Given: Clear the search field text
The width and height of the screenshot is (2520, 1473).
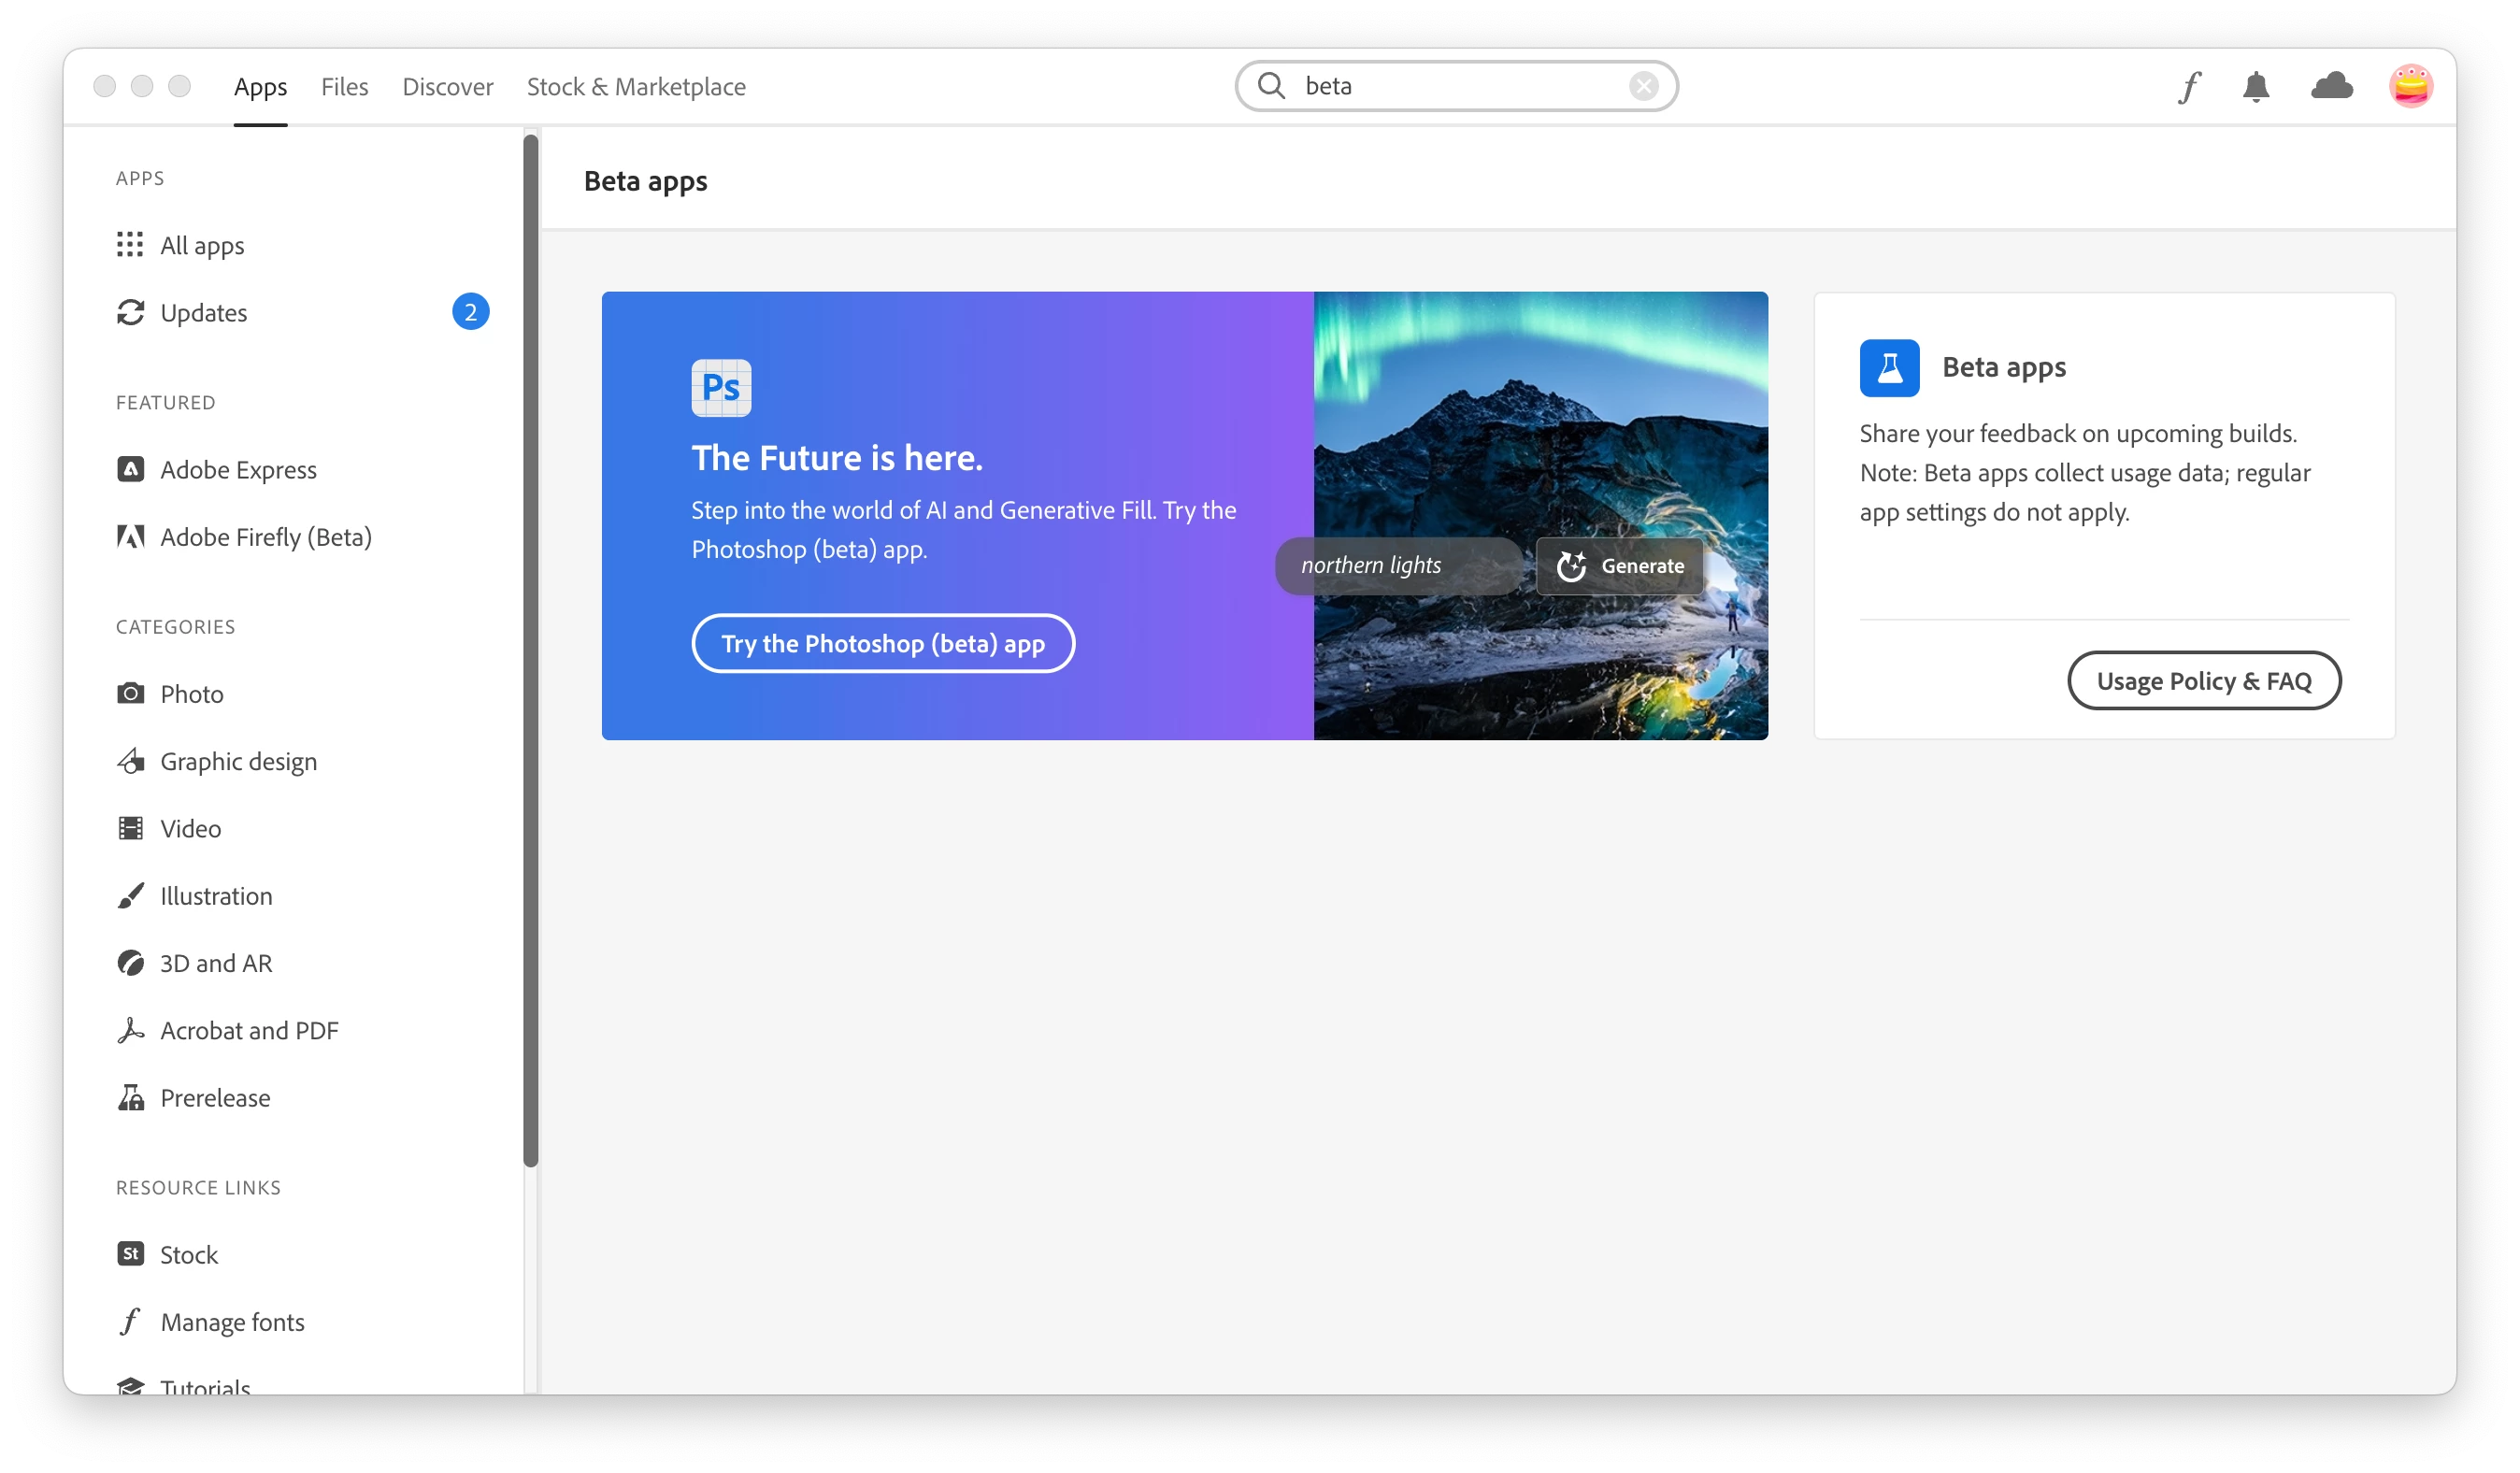Looking at the screenshot, I should pos(1643,86).
